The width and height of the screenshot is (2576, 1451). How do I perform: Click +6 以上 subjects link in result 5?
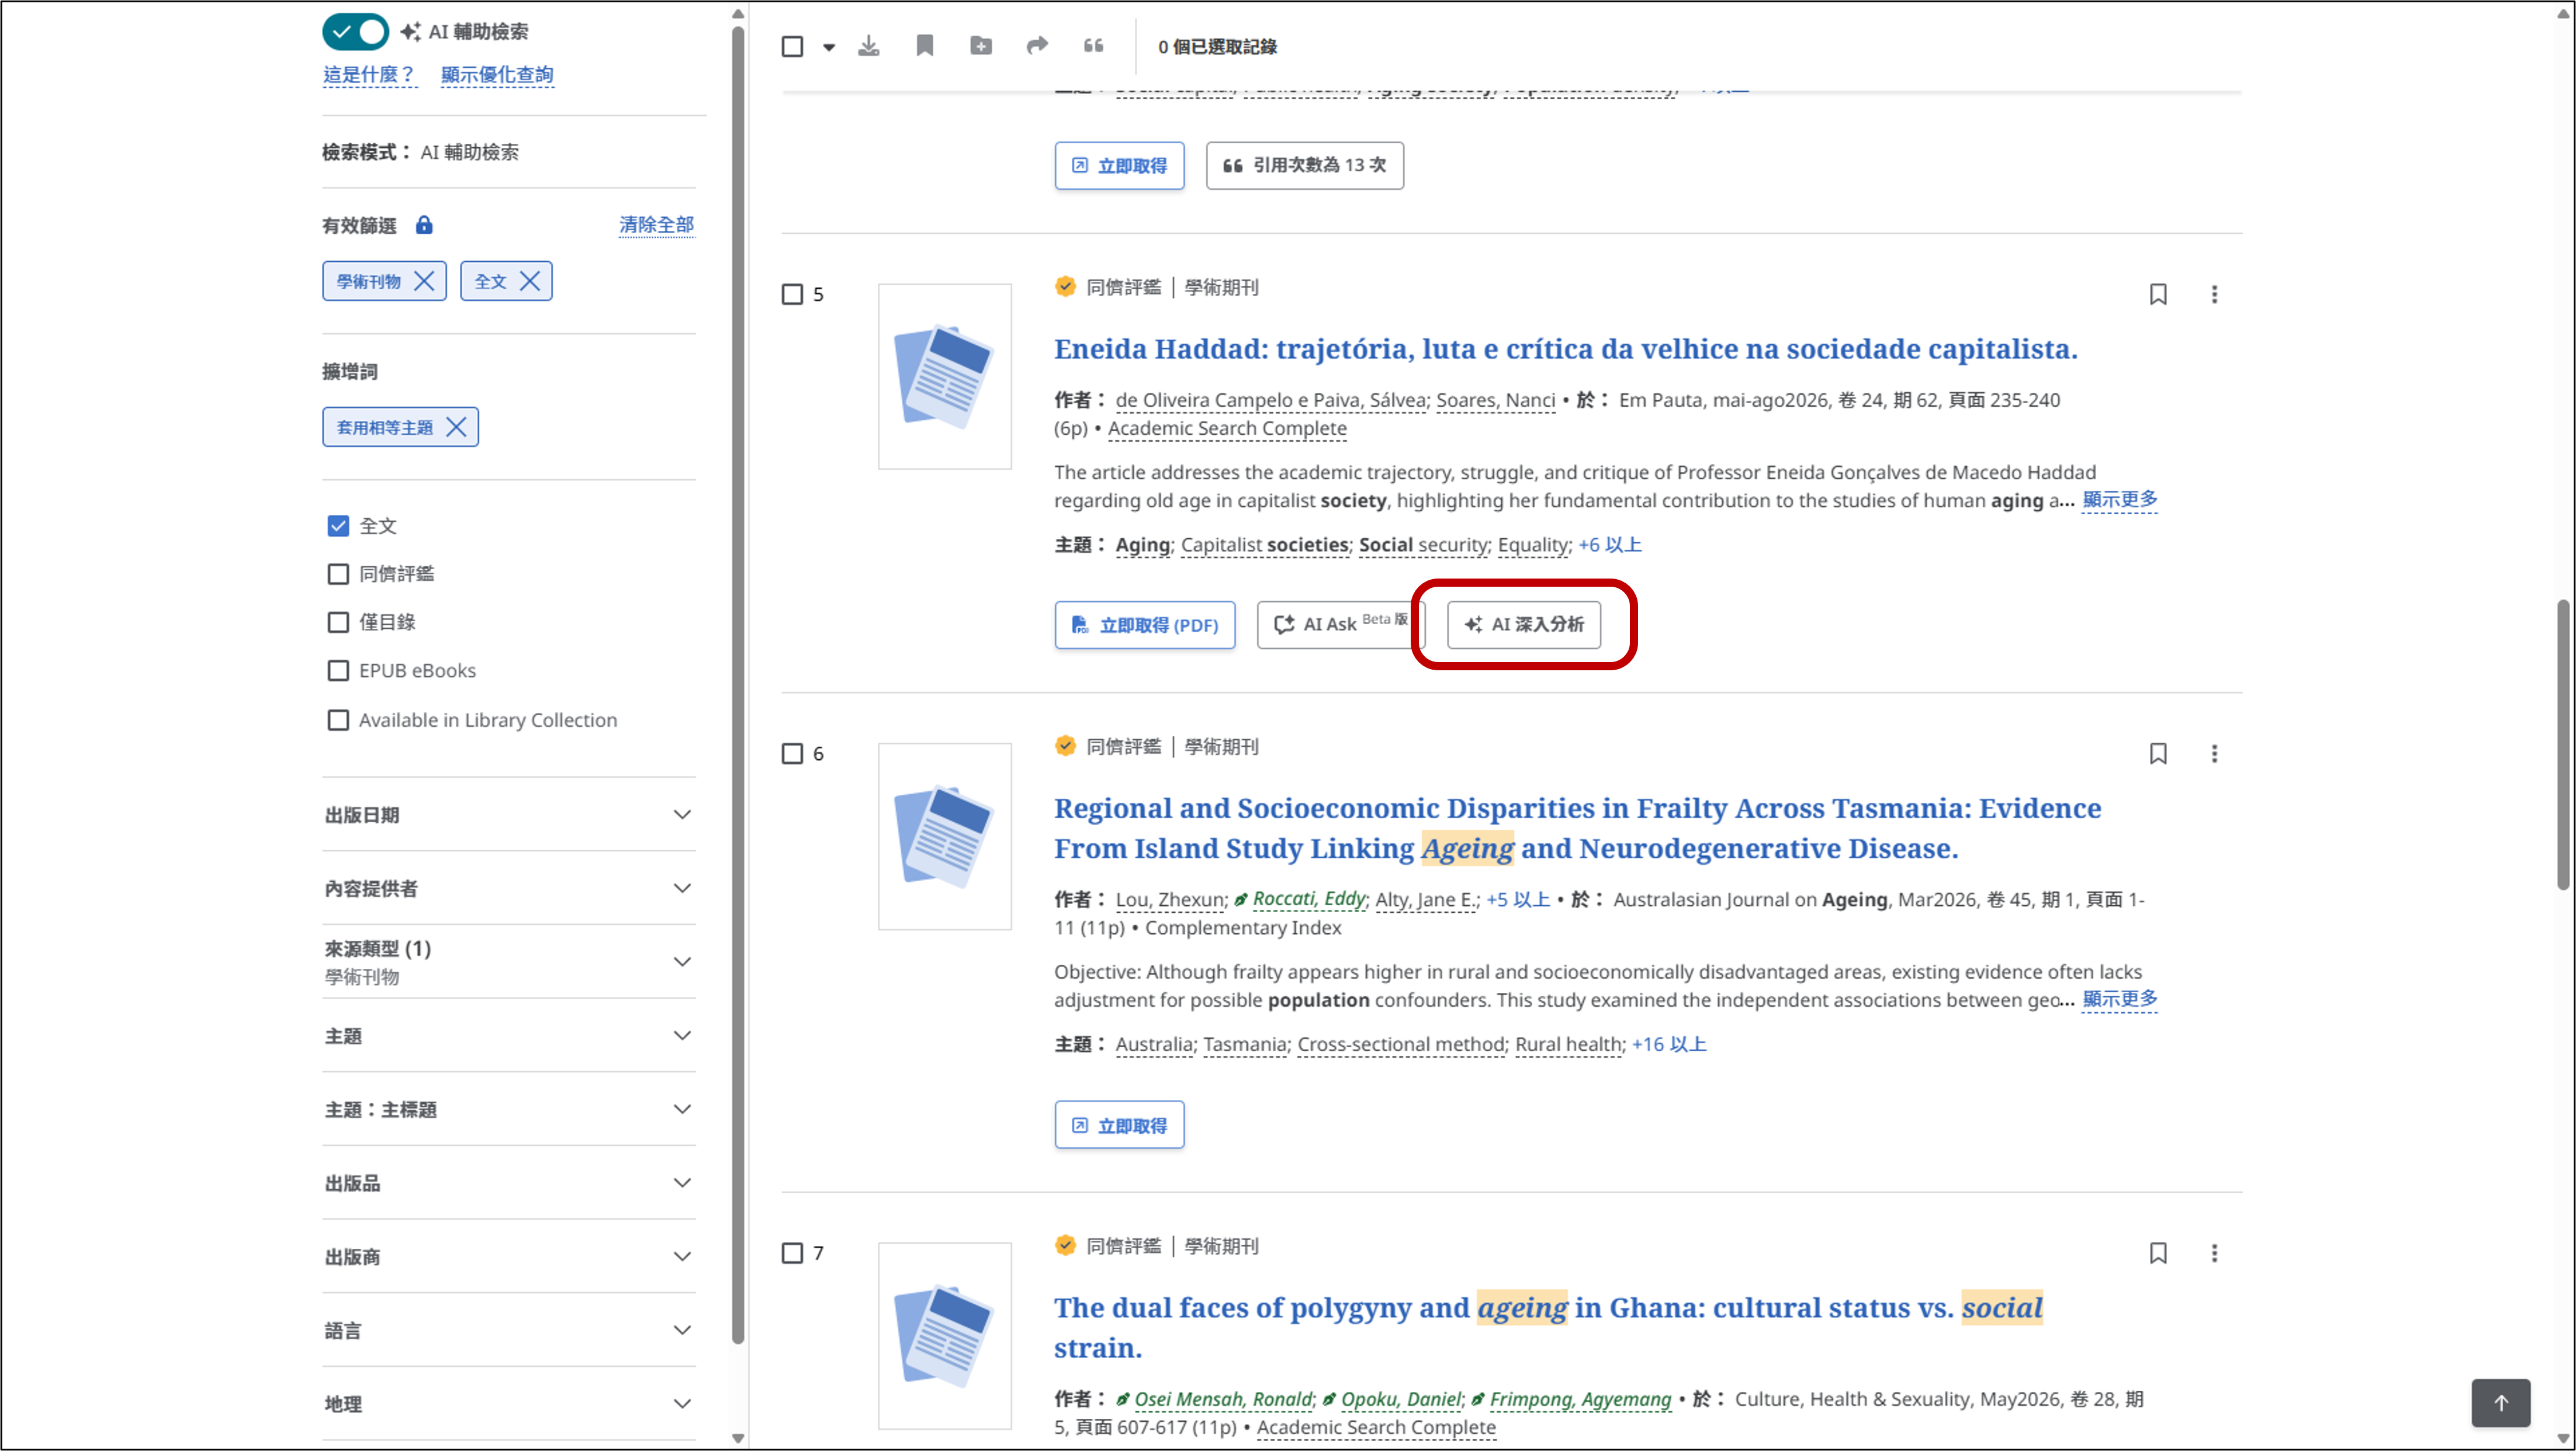(x=1609, y=545)
